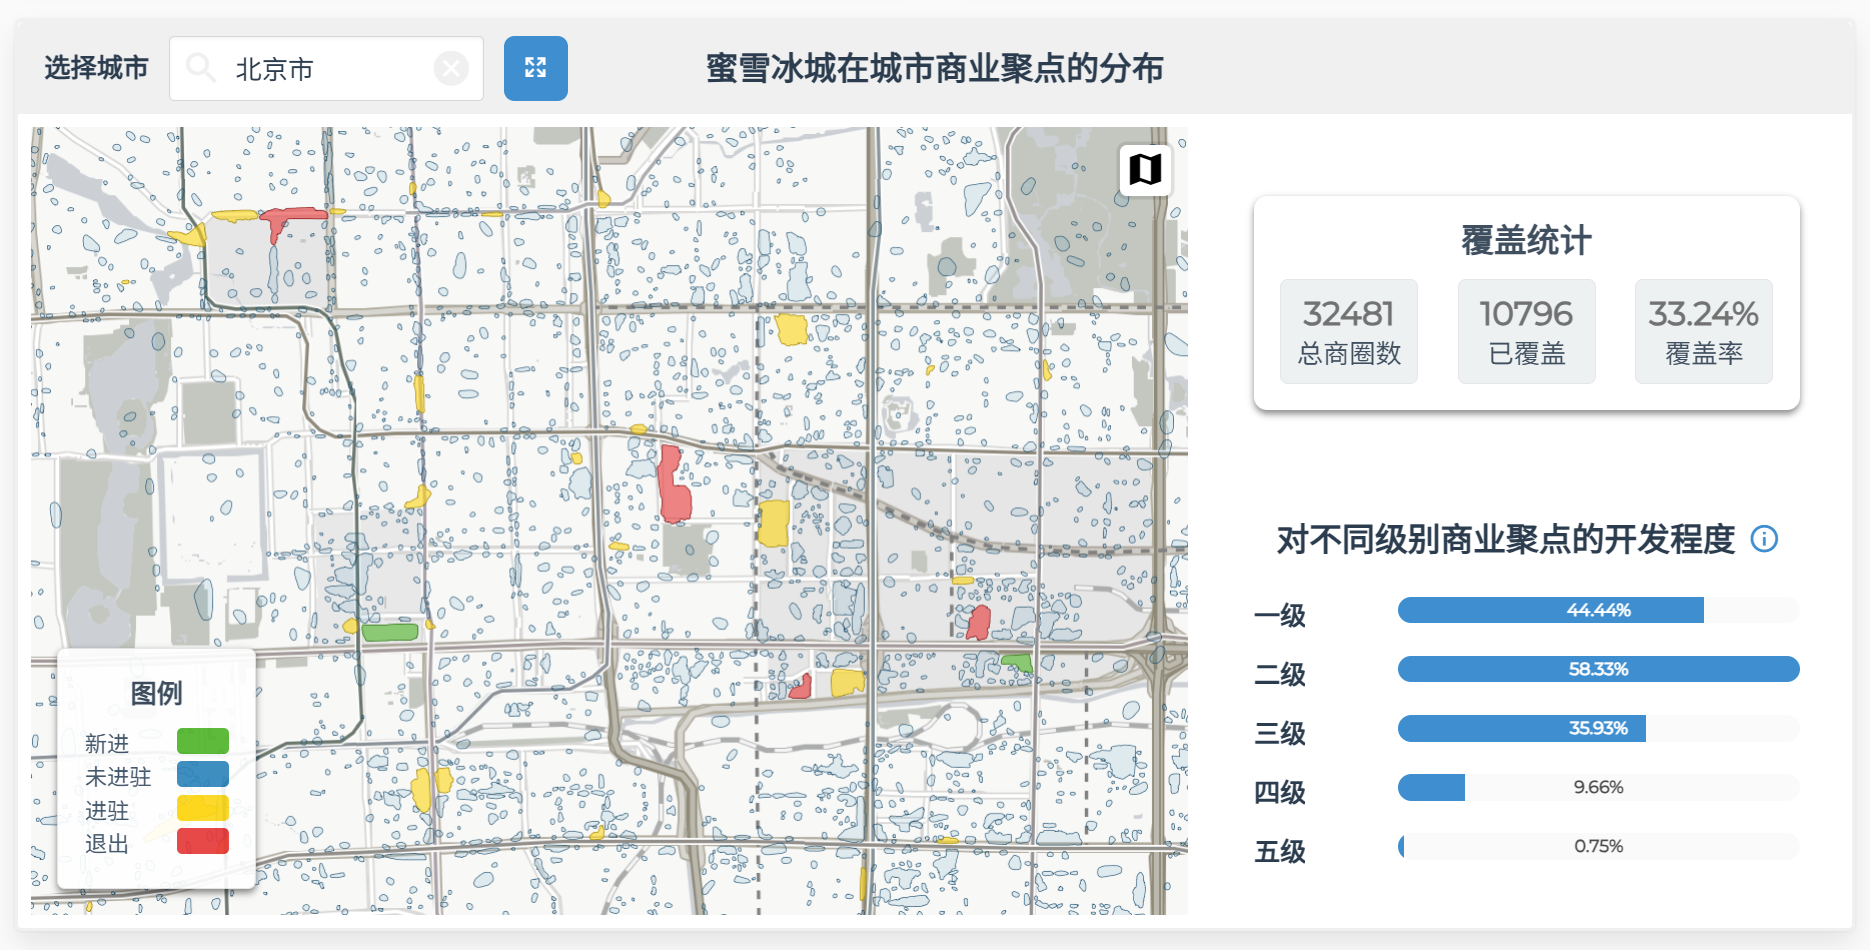This screenshot has width=1870, height=950.
Task: Click the 选择城市 label
Action: 96,68
